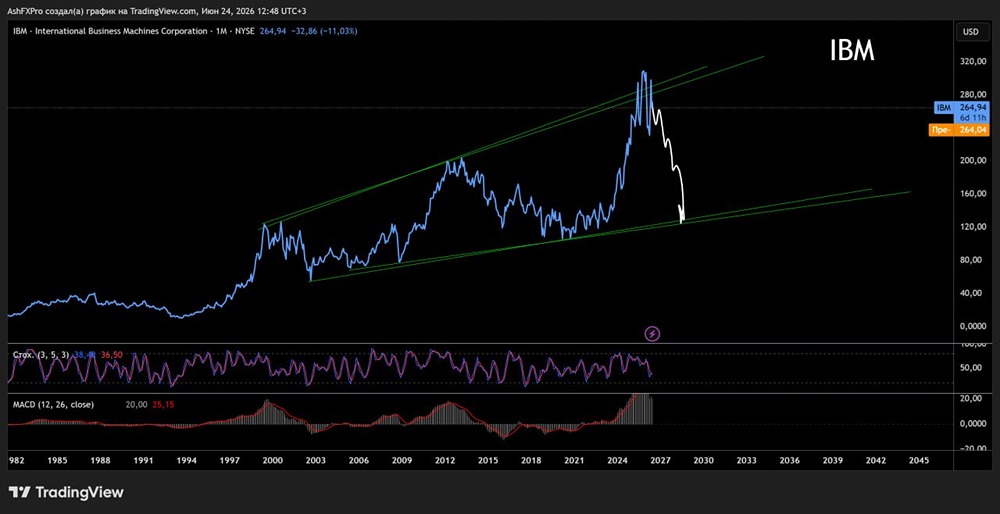The image size is (1000, 514).
Task: Click the blue IBM price label 264,94
Action: tap(962, 108)
